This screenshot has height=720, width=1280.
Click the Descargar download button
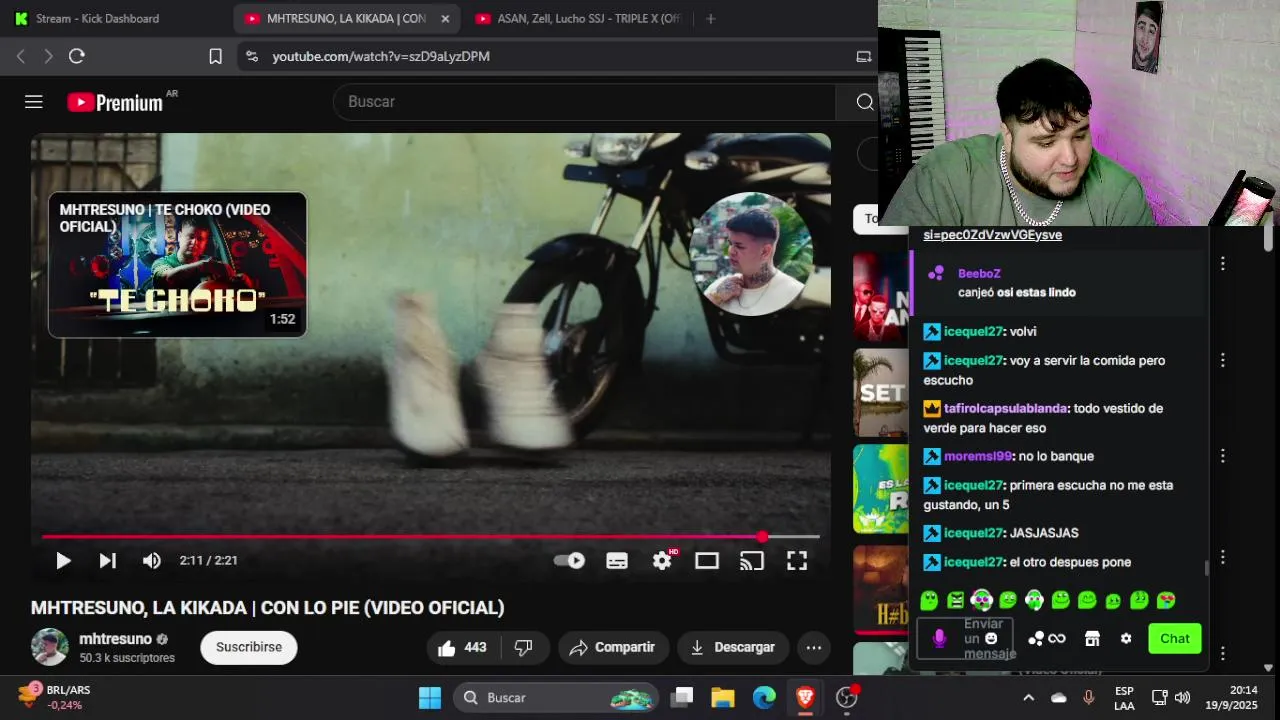733,648
